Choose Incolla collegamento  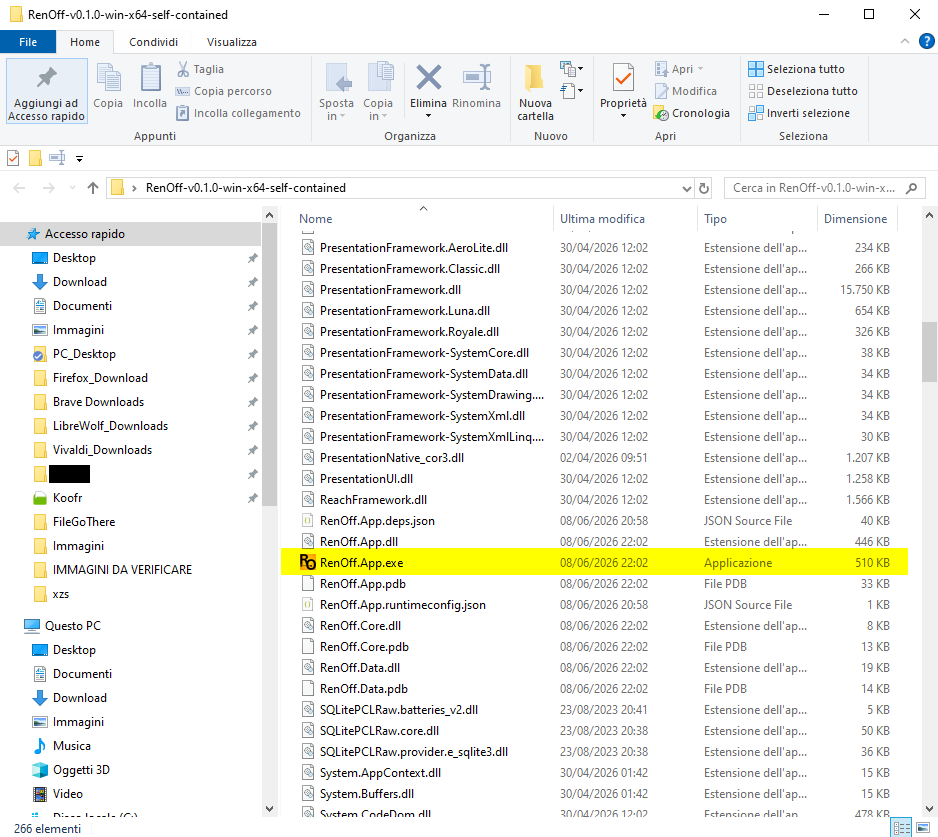pos(238,113)
